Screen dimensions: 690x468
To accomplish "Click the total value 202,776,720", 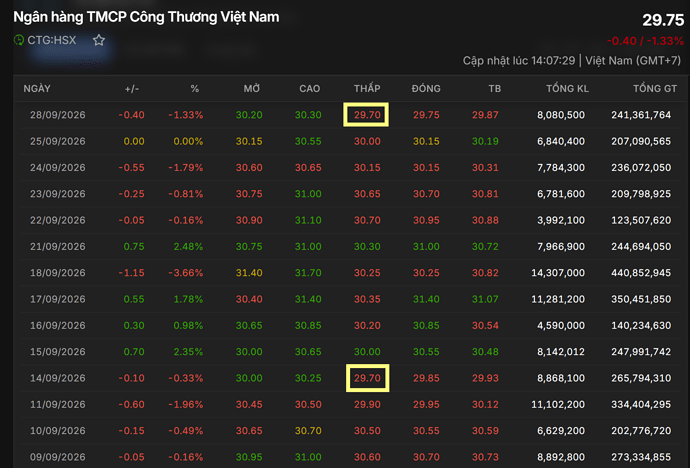I will point(641,431).
